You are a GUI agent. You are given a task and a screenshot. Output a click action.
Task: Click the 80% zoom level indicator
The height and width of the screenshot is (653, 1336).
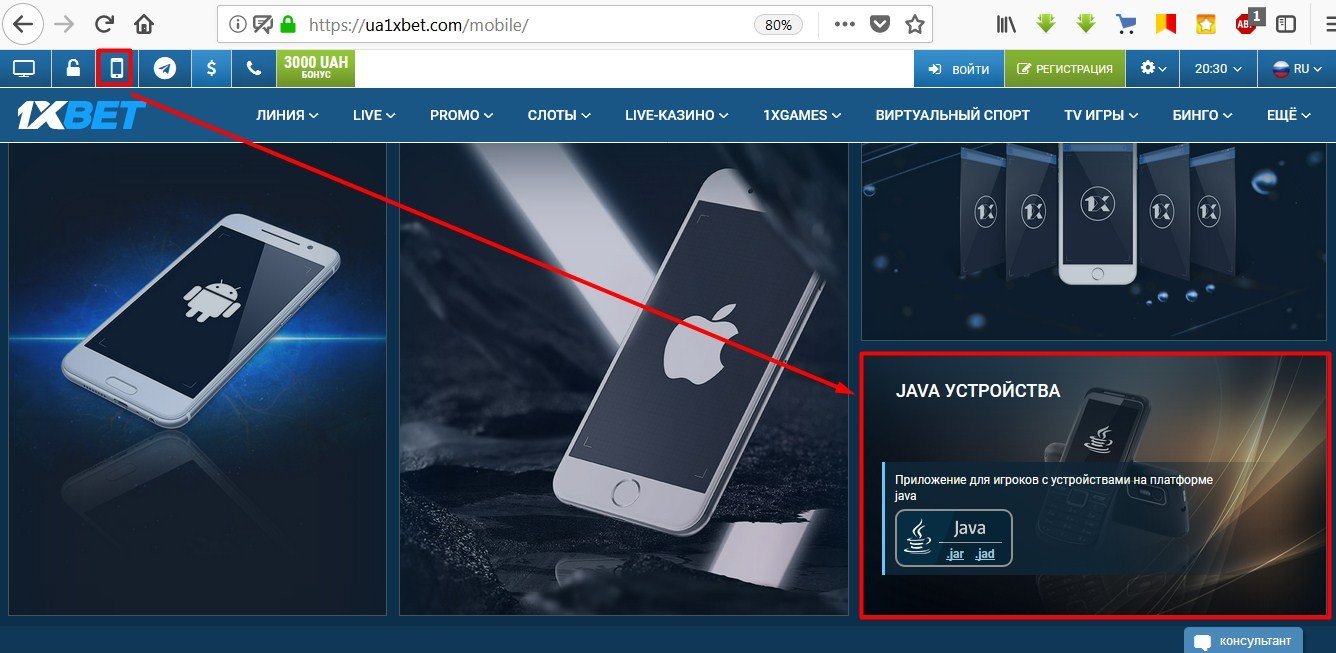(778, 24)
